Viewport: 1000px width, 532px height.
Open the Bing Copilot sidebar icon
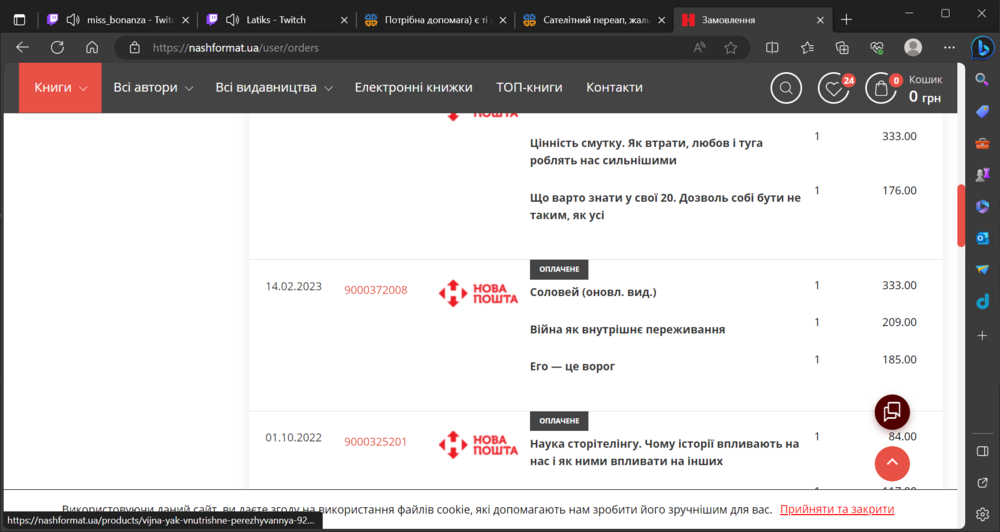point(982,48)
